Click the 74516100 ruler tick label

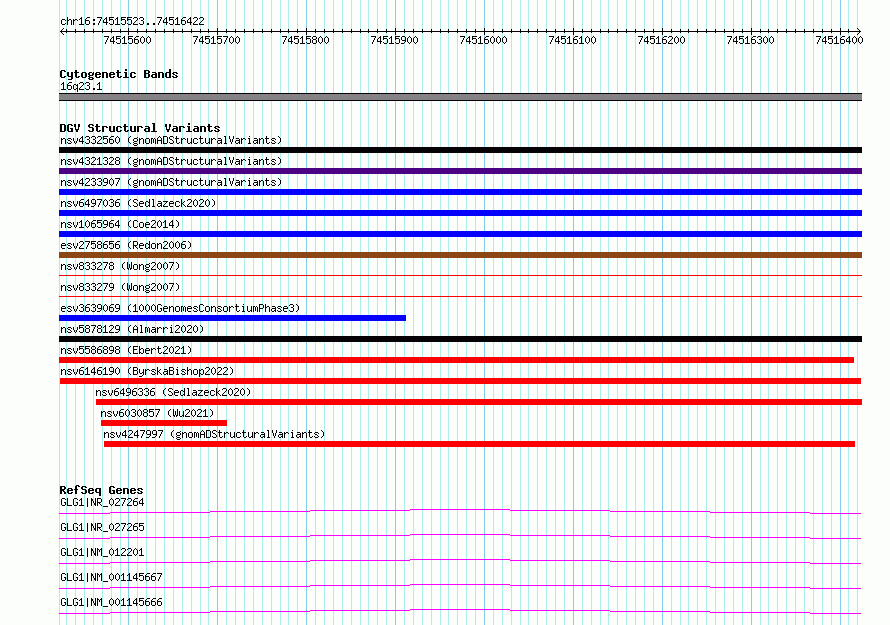coord(572,40)
